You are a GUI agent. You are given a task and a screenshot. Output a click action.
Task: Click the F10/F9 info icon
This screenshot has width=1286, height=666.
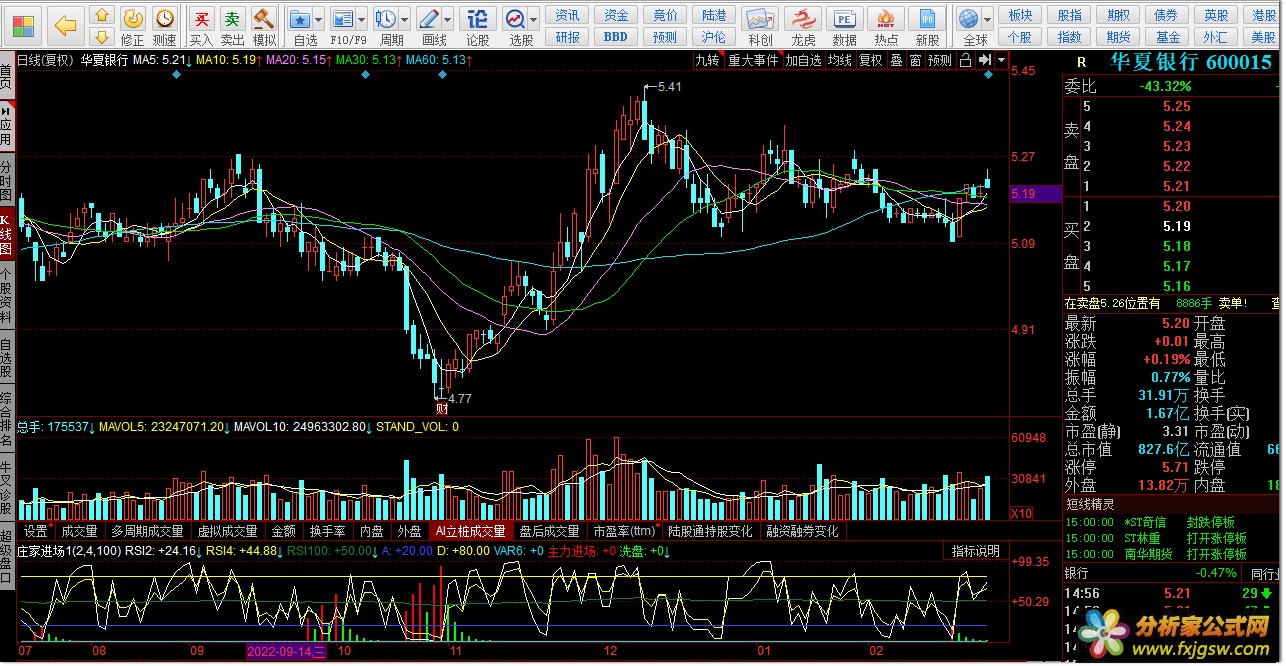(343, 18)
